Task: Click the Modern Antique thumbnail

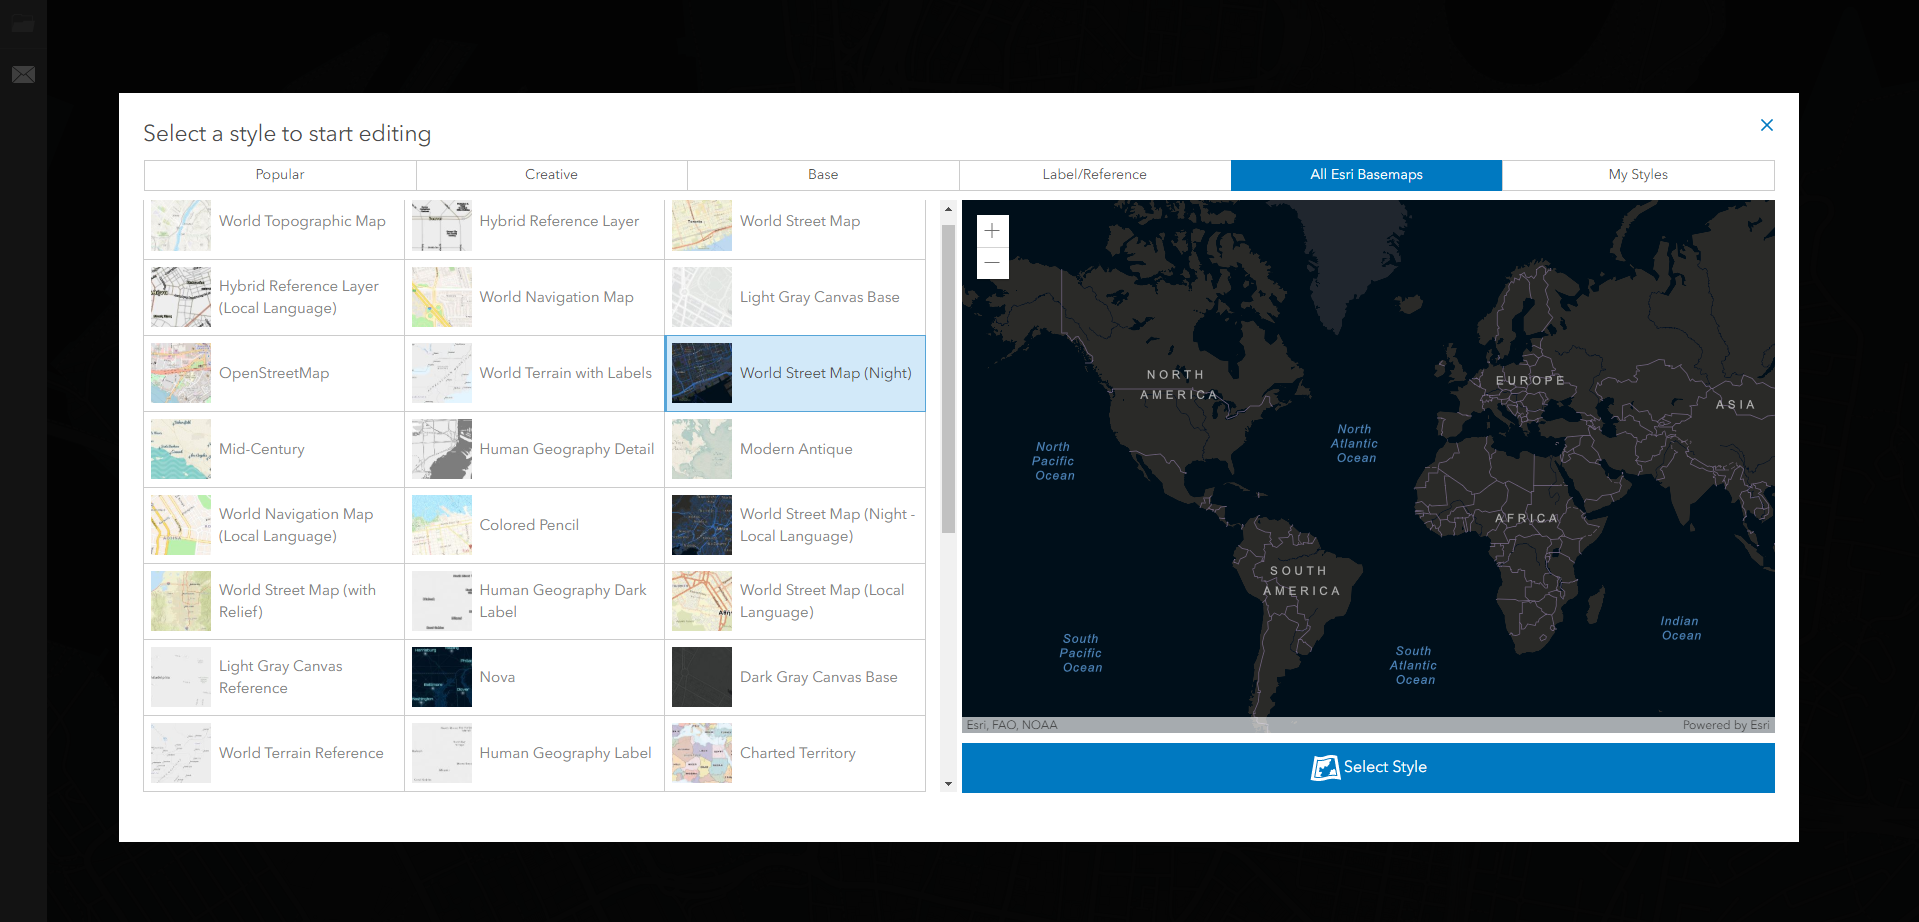Action: coord(702,449)
